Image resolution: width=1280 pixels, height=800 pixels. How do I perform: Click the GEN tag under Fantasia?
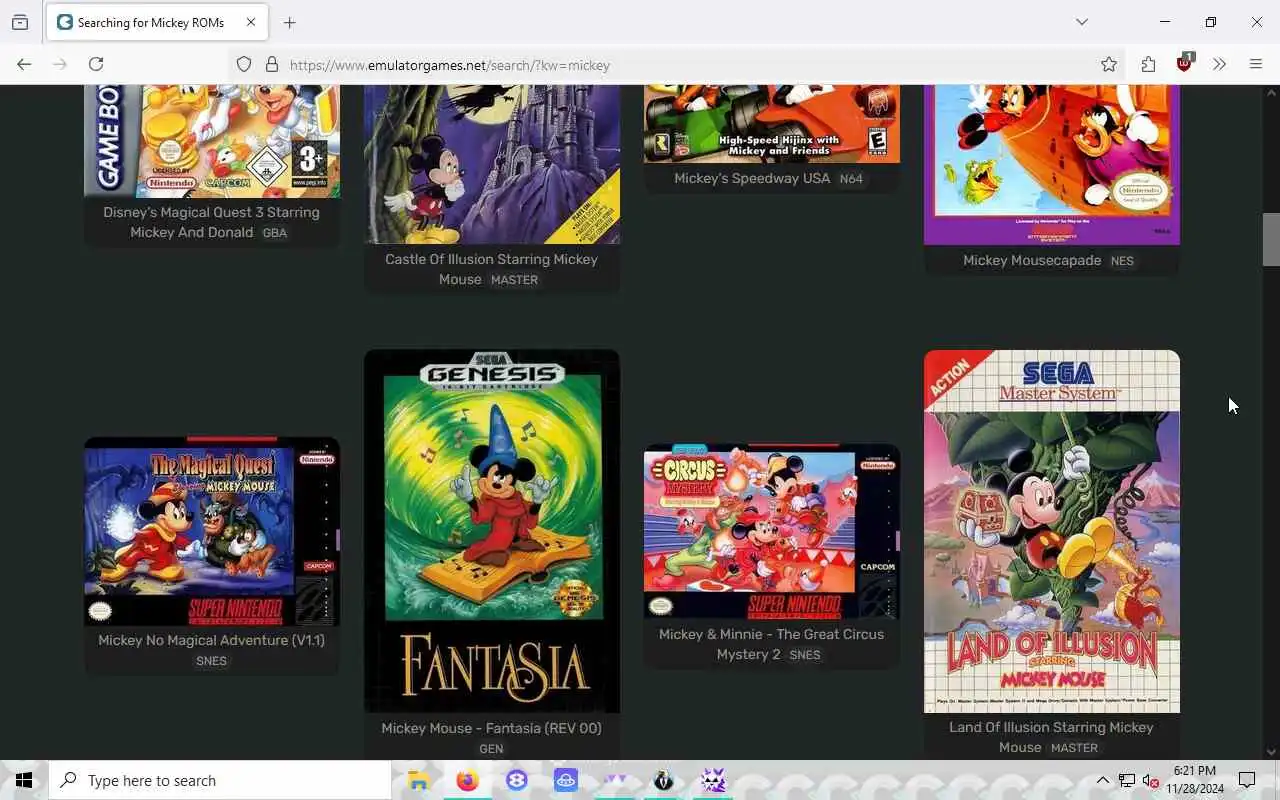[491, 748]
